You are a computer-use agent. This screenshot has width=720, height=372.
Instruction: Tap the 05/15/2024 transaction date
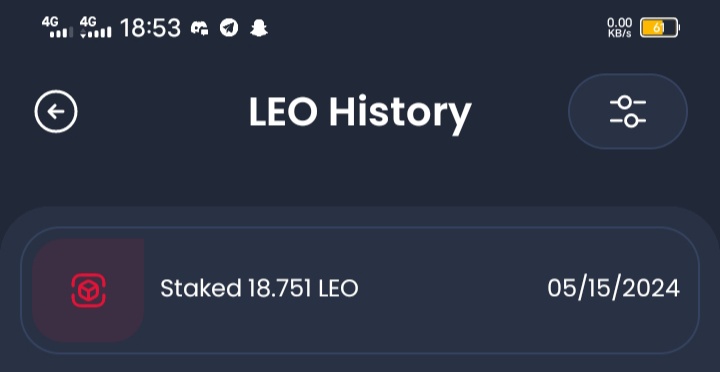[613, 289]
